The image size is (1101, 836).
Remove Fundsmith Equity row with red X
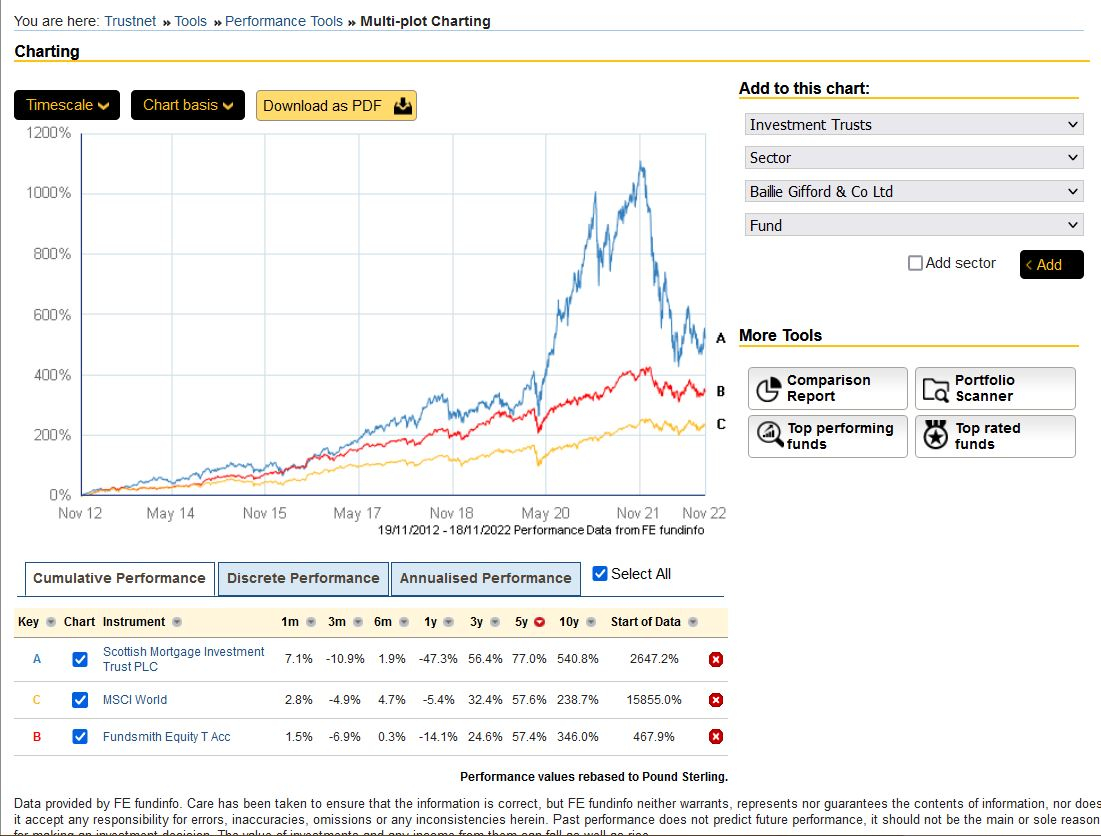(x=716, y=736)
